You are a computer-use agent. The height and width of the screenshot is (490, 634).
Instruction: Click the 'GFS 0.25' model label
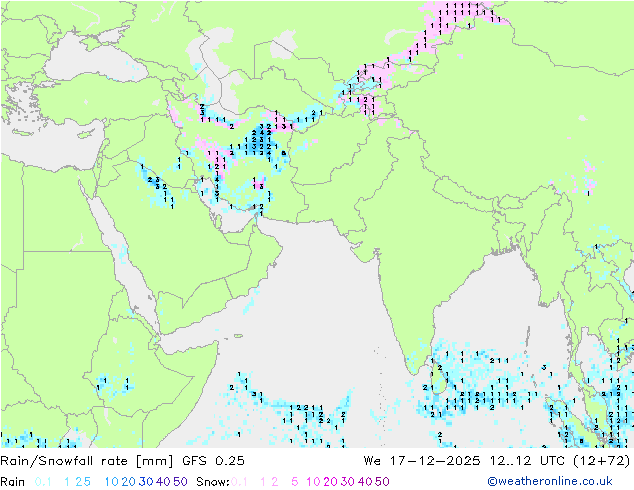coord(213,461)
